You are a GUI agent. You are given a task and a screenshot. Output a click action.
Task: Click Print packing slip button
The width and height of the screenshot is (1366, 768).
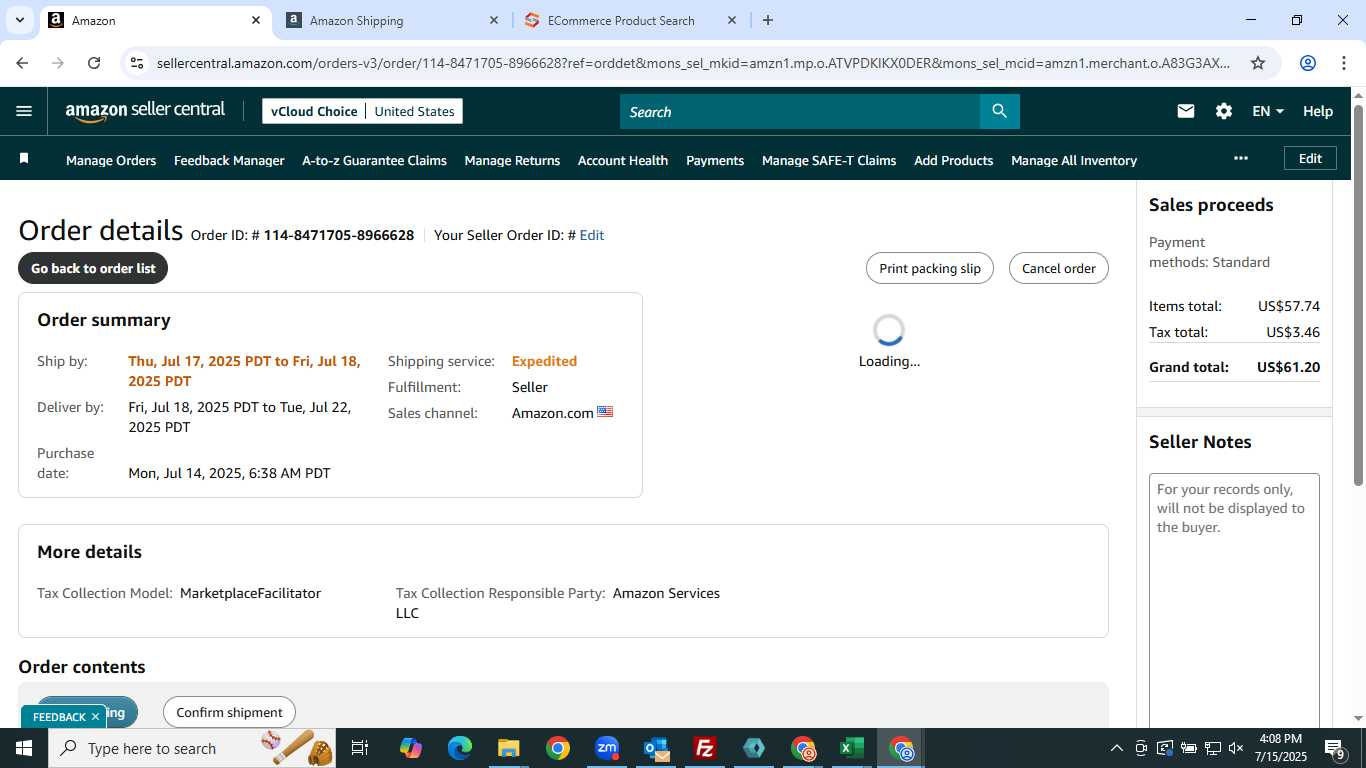tap(930, 268)
